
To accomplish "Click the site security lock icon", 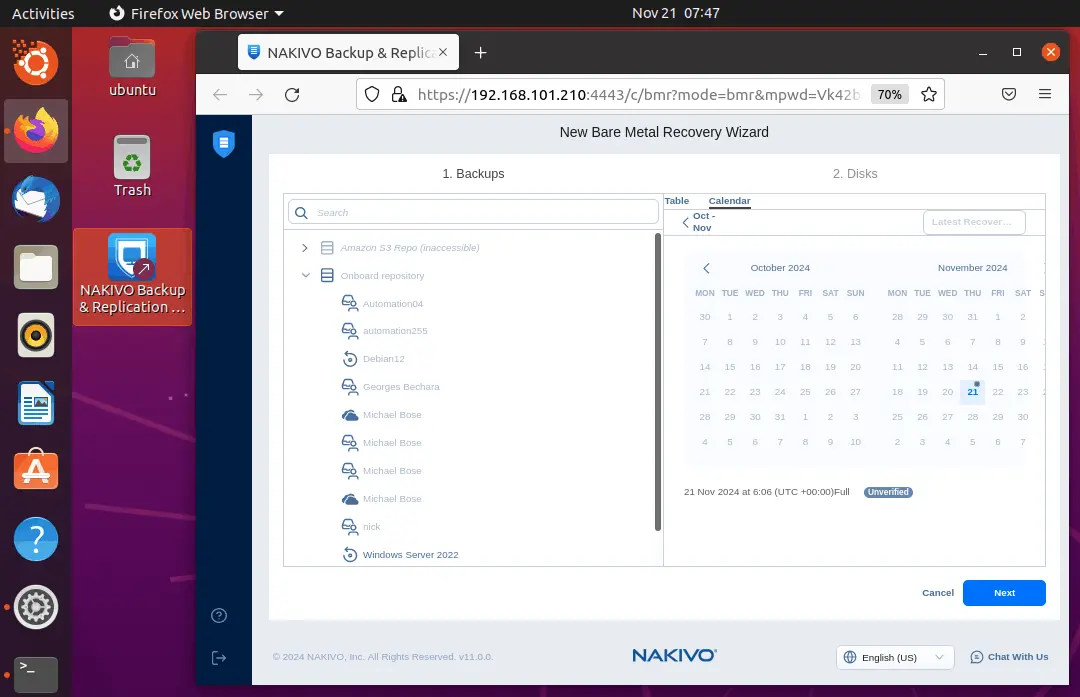I will click(399, 94).
